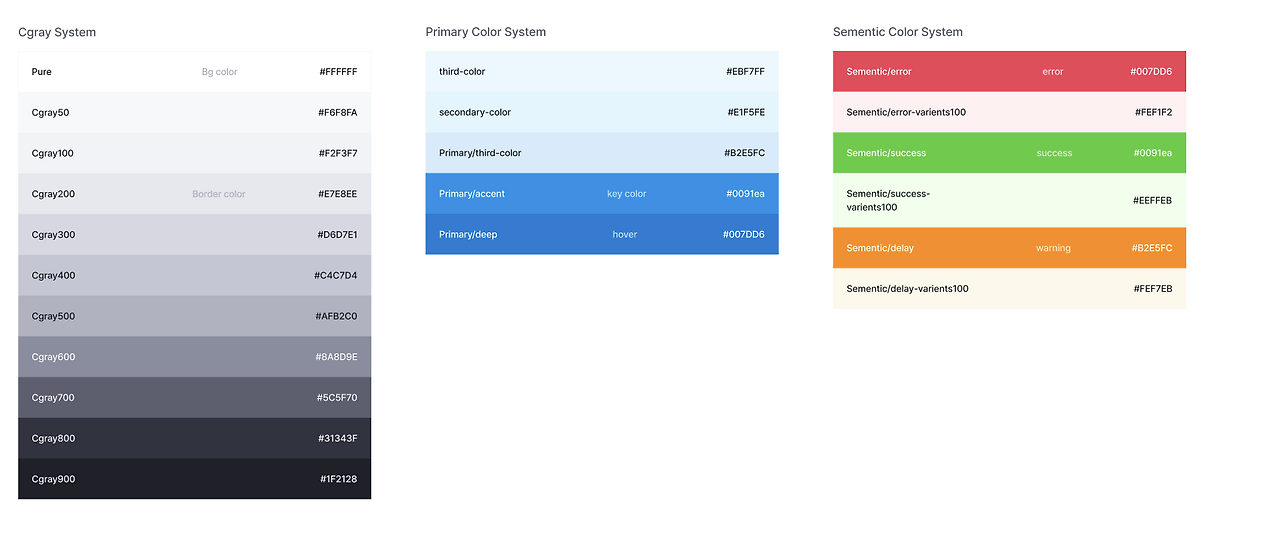This screenshot has height=543, width=1280.
Task: Click the "Primary Color System" heading
Action: (x=486, y=32)
